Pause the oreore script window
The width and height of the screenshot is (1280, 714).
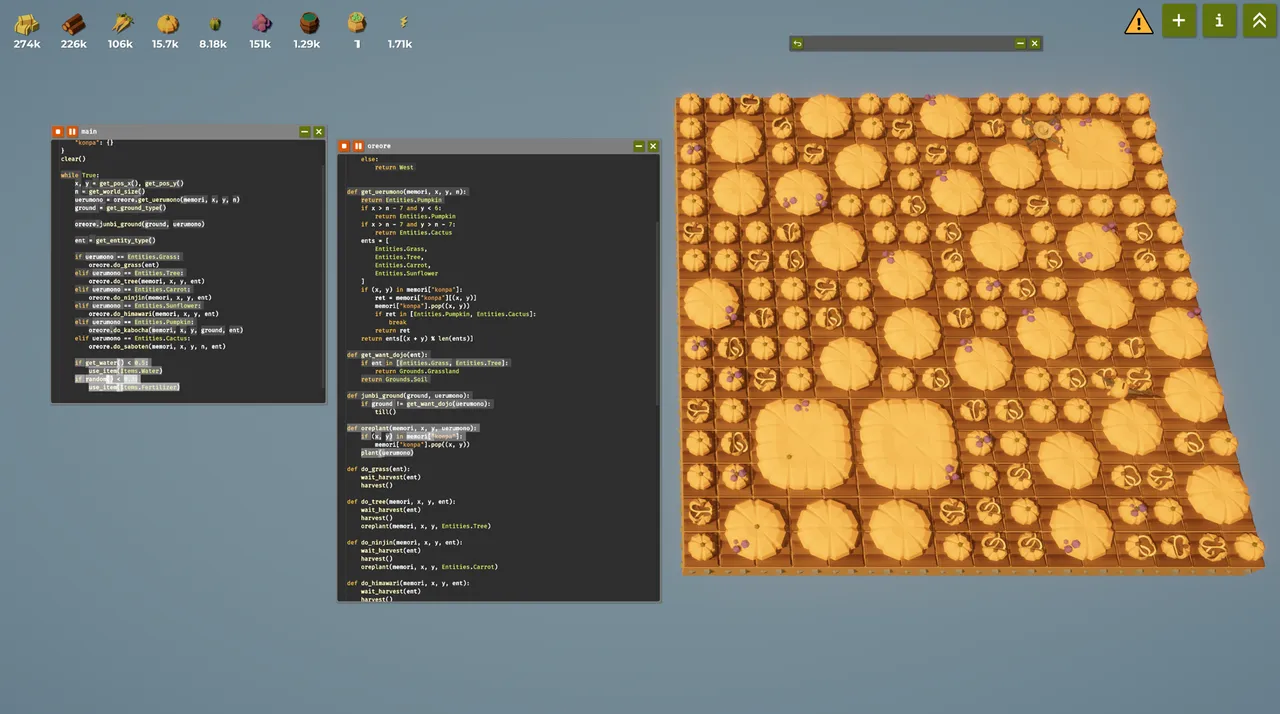coord(358,146)
